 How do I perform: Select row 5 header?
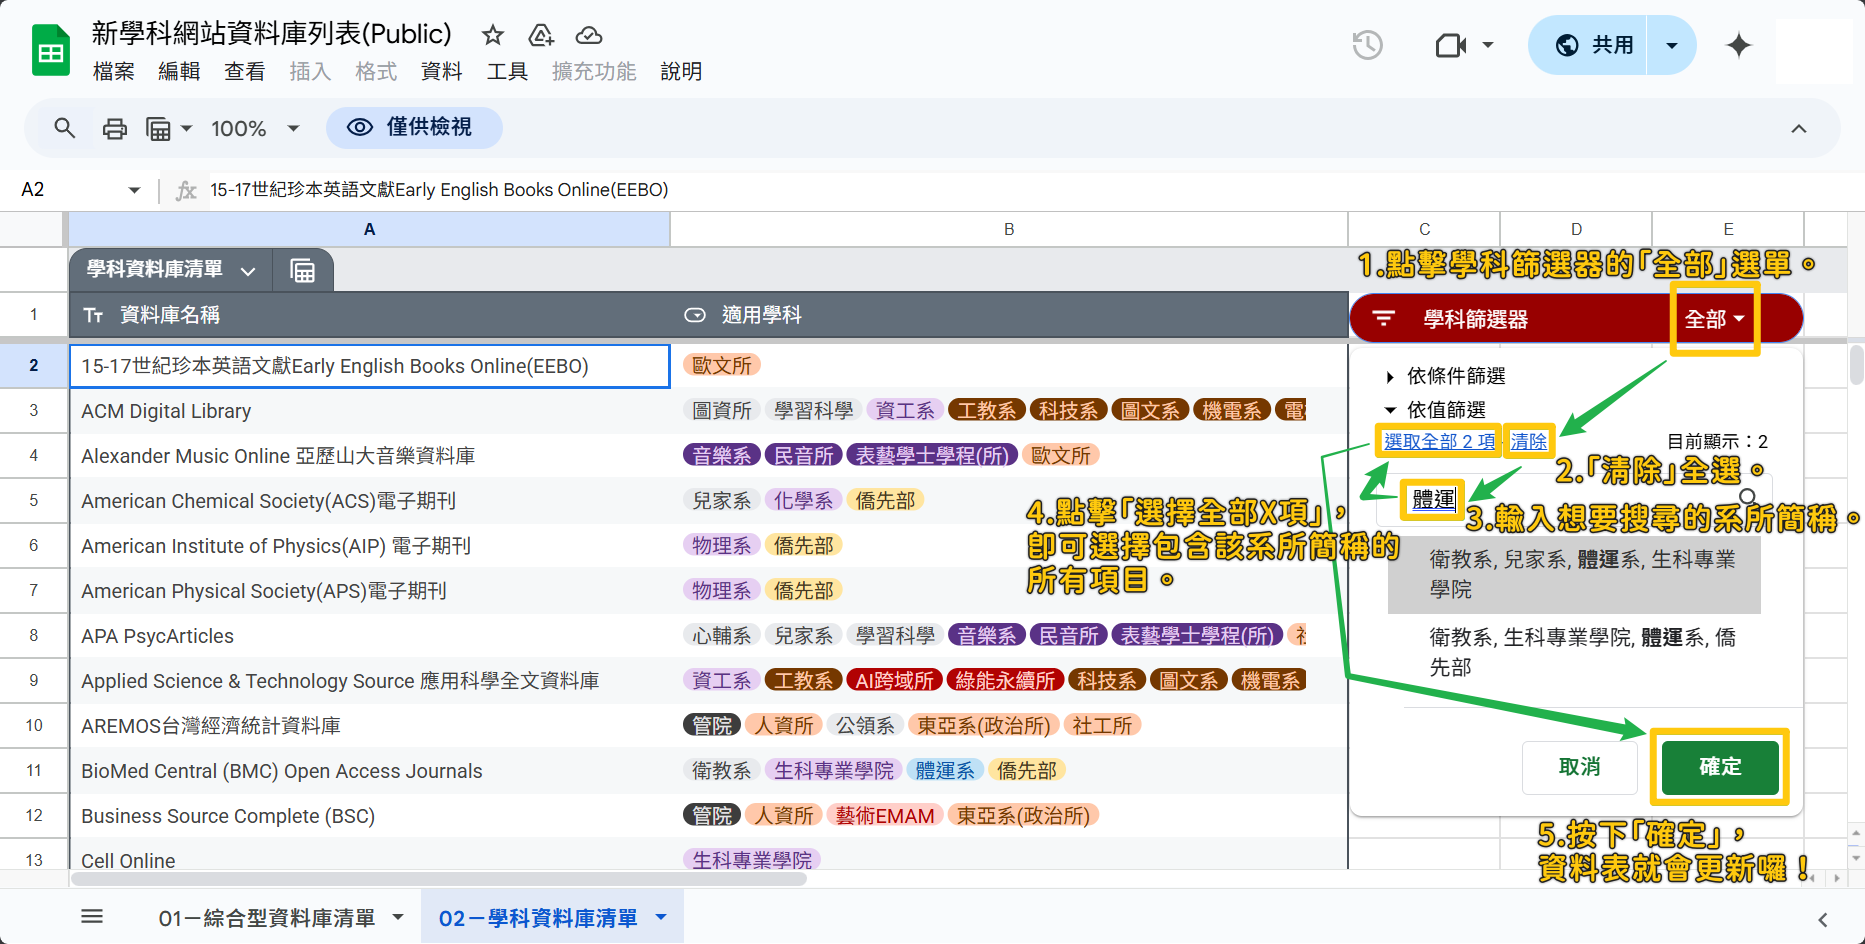tap(34, 500)
